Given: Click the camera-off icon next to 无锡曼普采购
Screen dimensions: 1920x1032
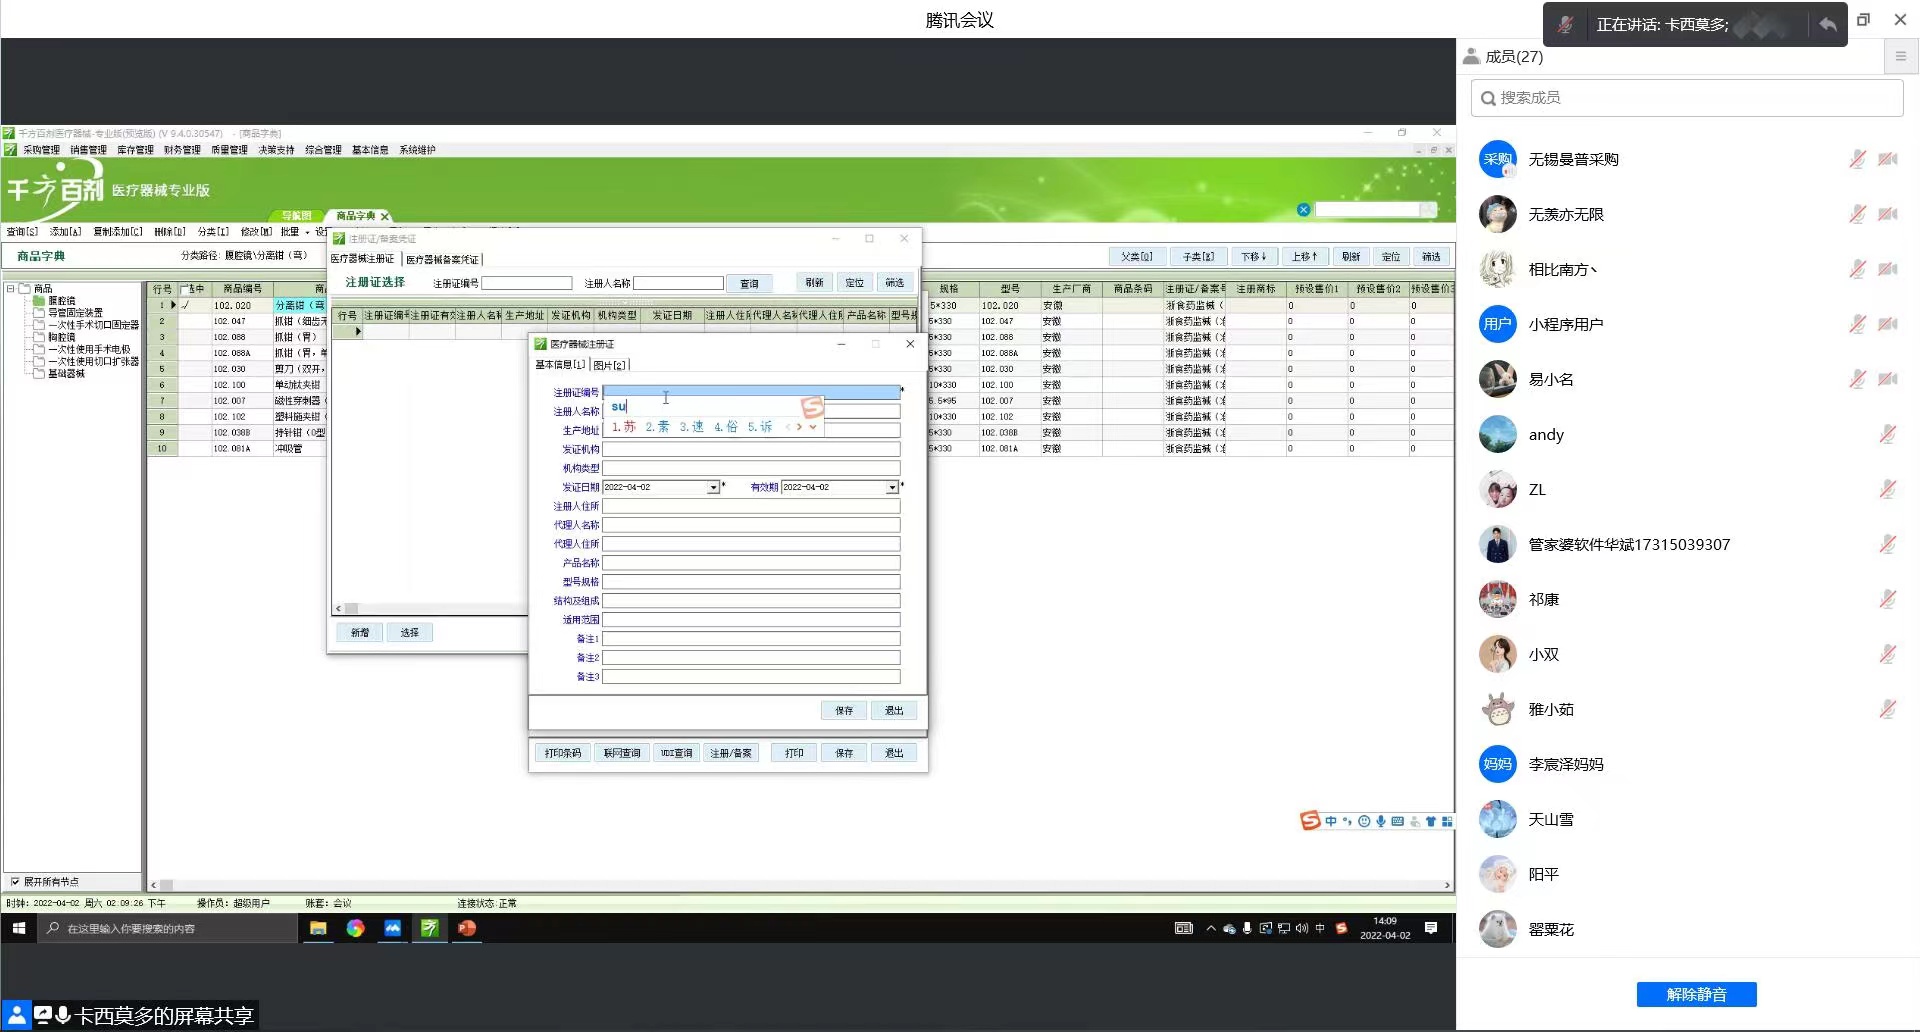Looking at the screenshot, I should coord(1888,159).
